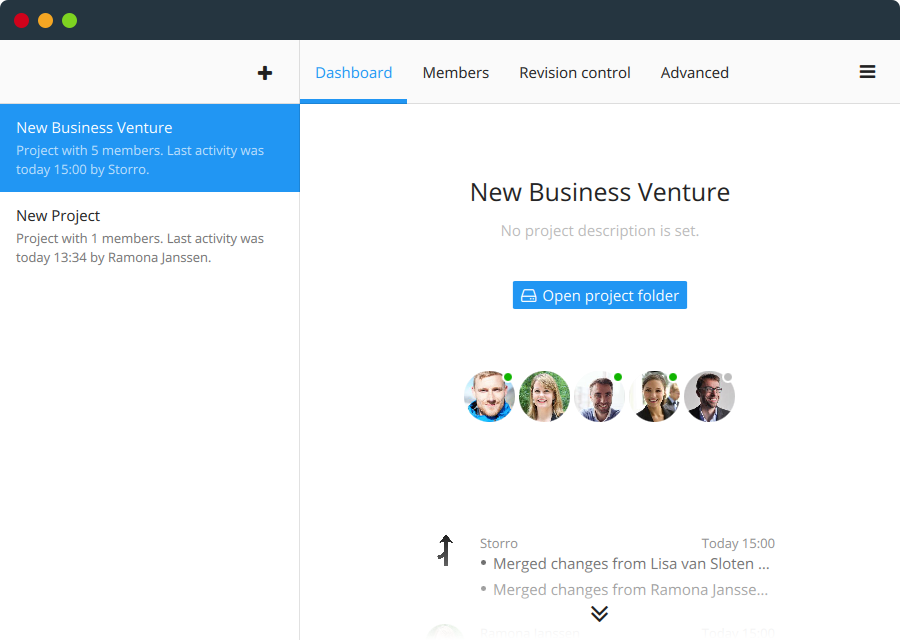Viewport: 900px width, 640px height.
Task: Select New Project in sidebar list
Action: [150, 236]
